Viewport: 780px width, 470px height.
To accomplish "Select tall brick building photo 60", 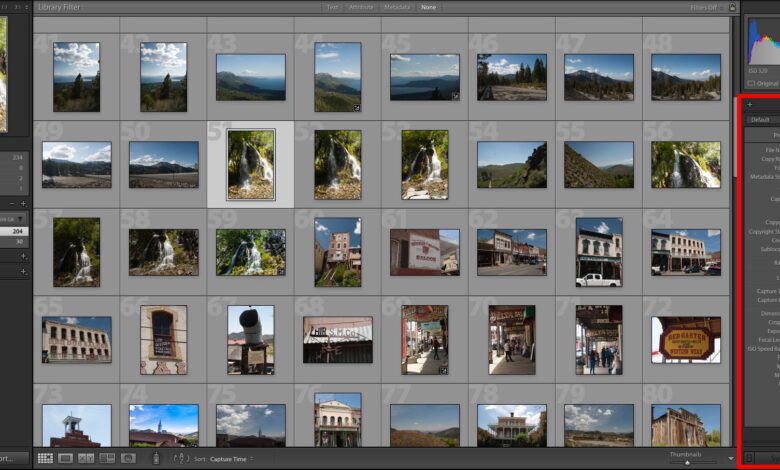I will (338, 252).
